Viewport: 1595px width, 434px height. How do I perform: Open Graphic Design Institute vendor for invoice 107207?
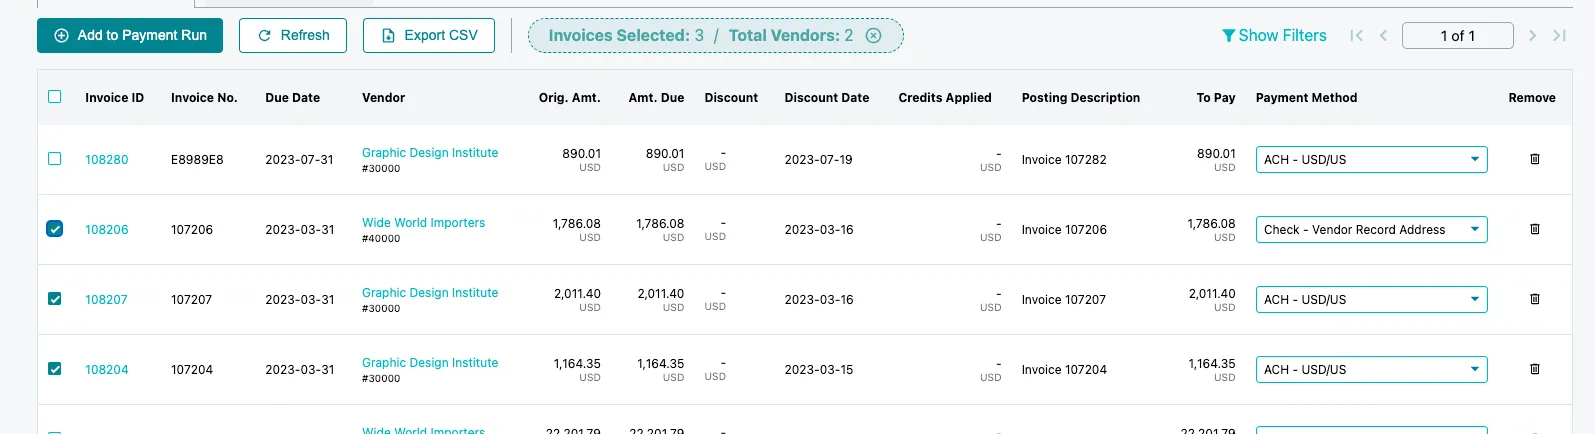[430, 293]
